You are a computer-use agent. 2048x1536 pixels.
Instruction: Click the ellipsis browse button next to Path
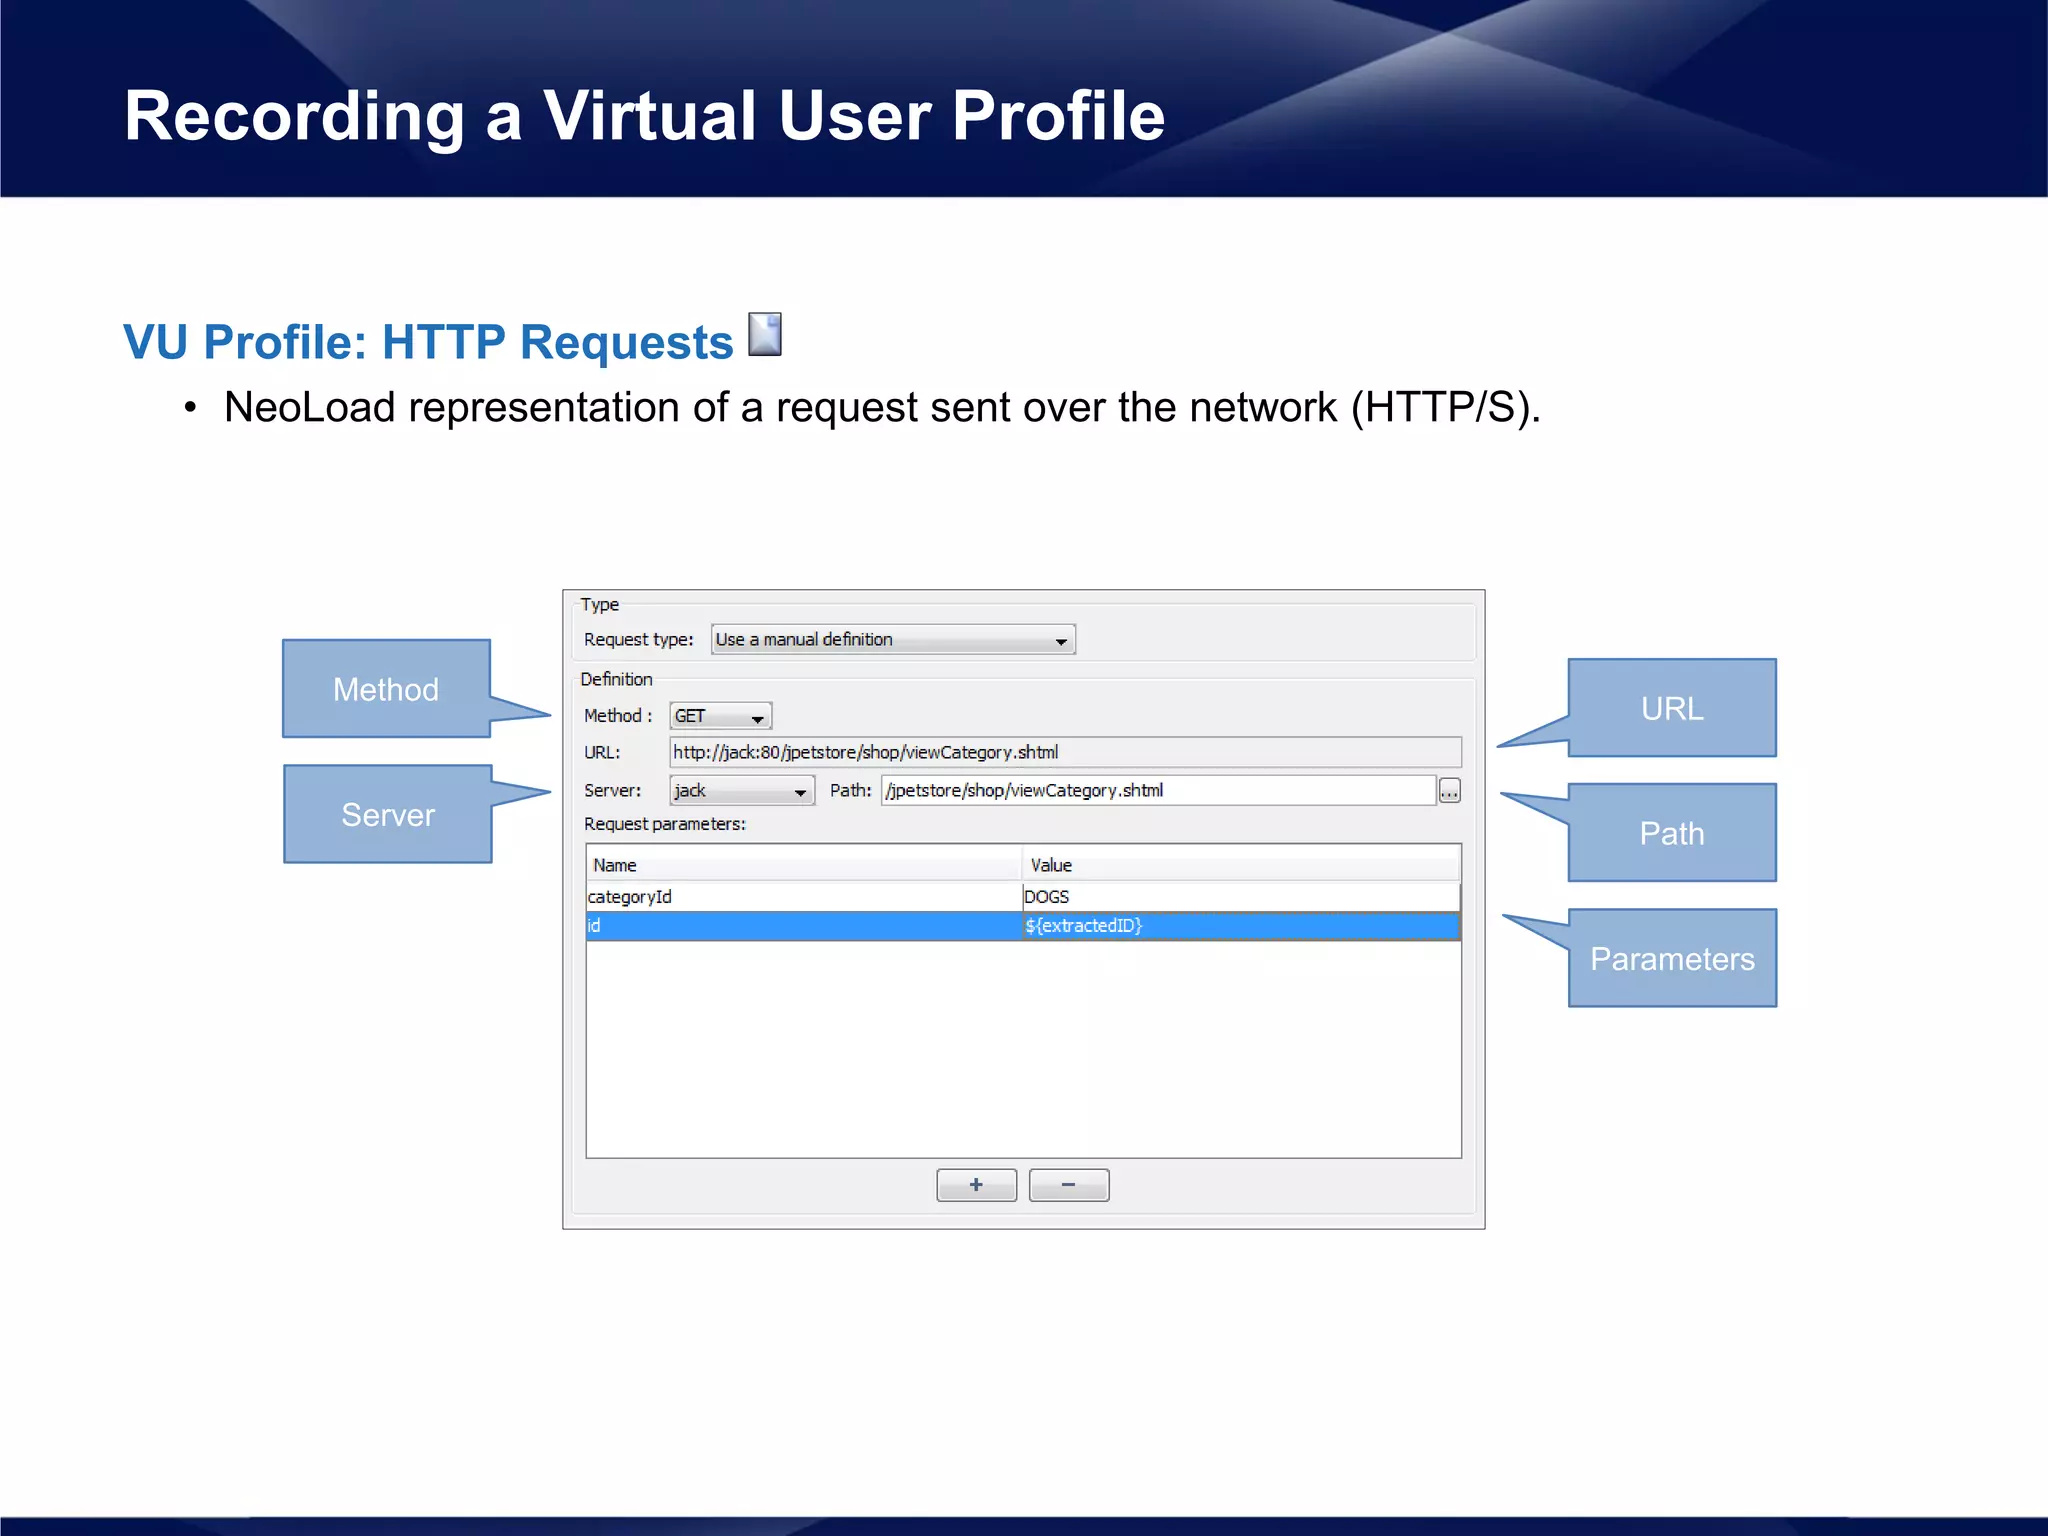pyautogui.click(x=1450, y=791)
